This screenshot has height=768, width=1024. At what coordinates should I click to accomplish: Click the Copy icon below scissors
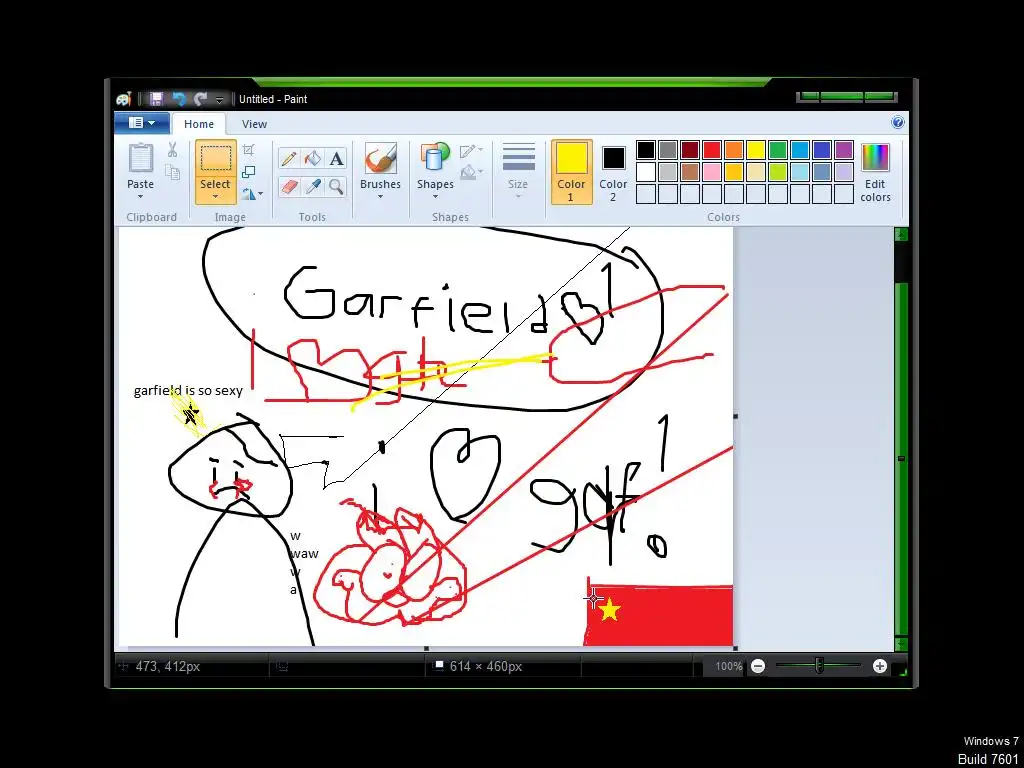click(172, 172)
